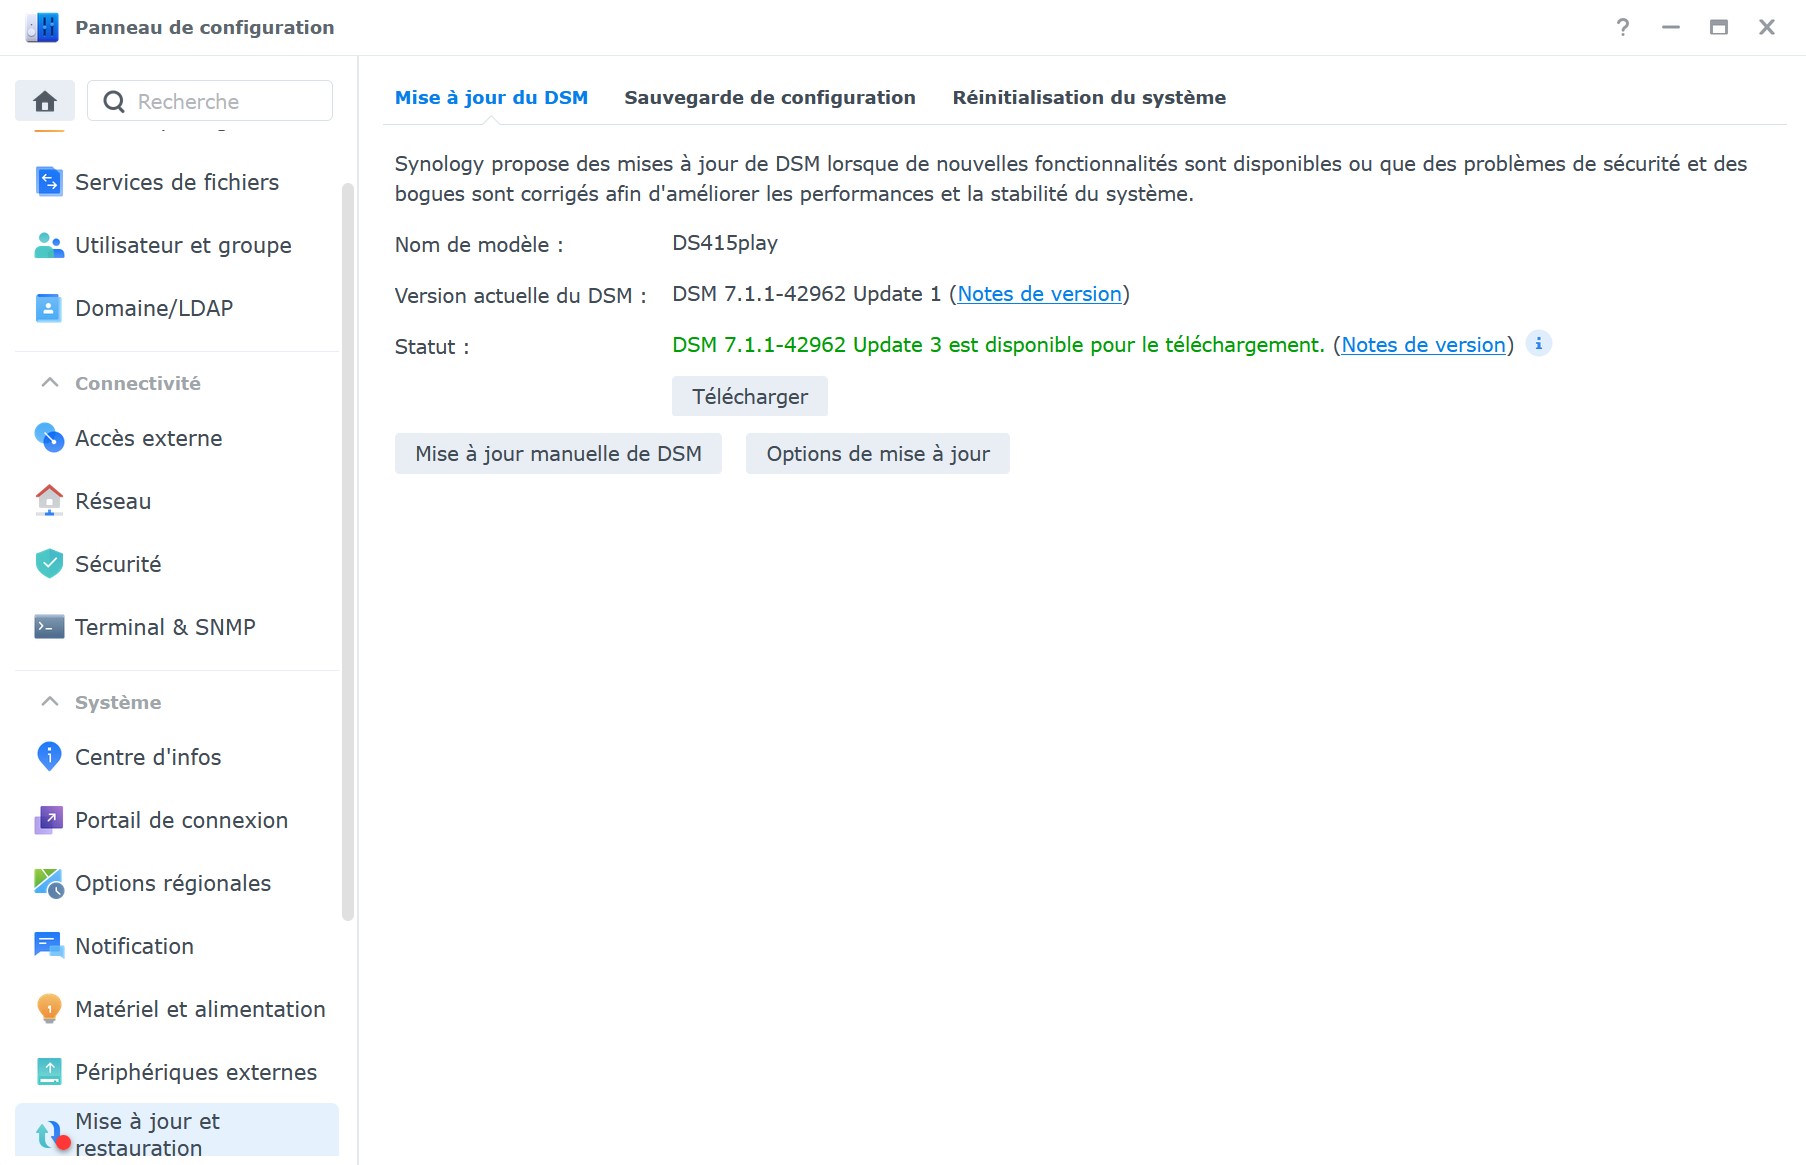1806x1165 pixels.
Task: Click the home icon button
Action: coord(45,101)
